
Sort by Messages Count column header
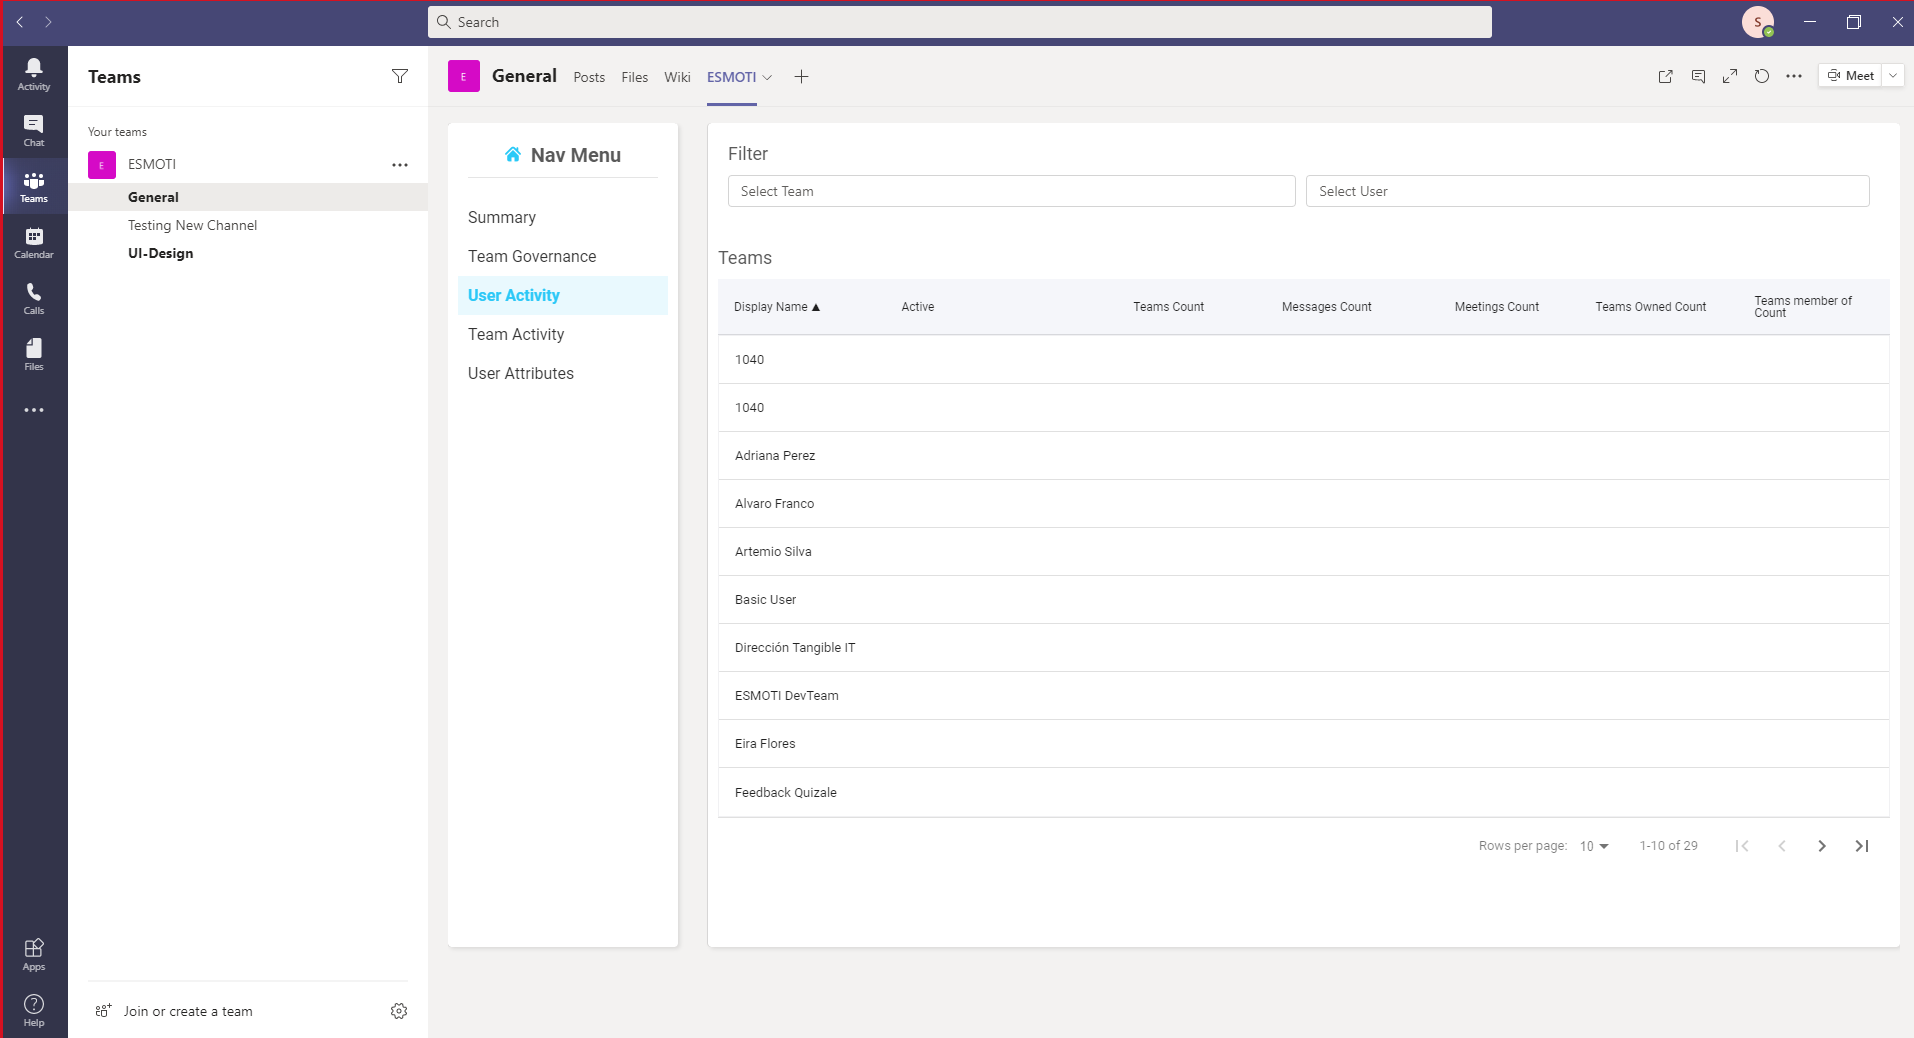coord(1327,307)
